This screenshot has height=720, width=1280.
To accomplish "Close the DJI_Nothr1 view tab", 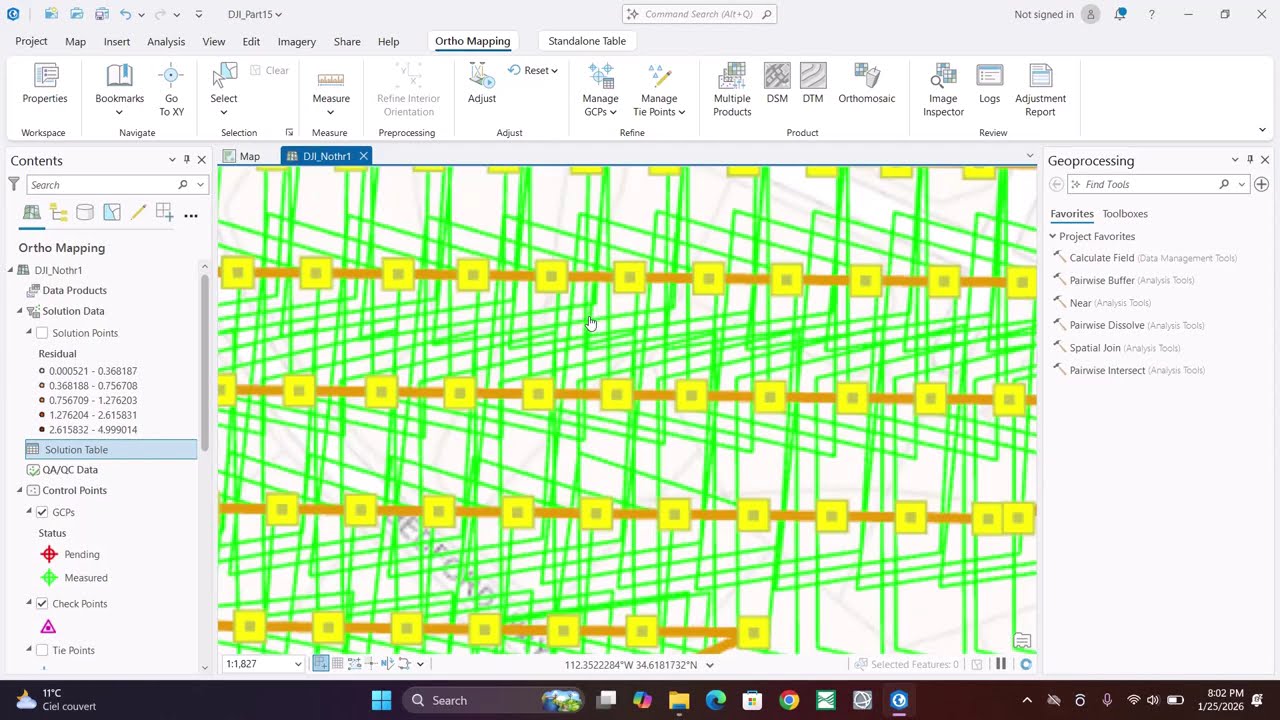I will [364, 156].
